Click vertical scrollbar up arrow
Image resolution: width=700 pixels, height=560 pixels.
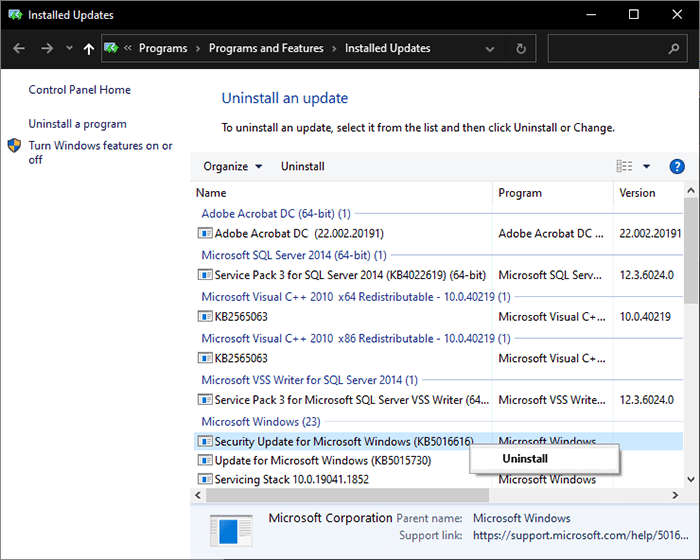click(691, 191)
